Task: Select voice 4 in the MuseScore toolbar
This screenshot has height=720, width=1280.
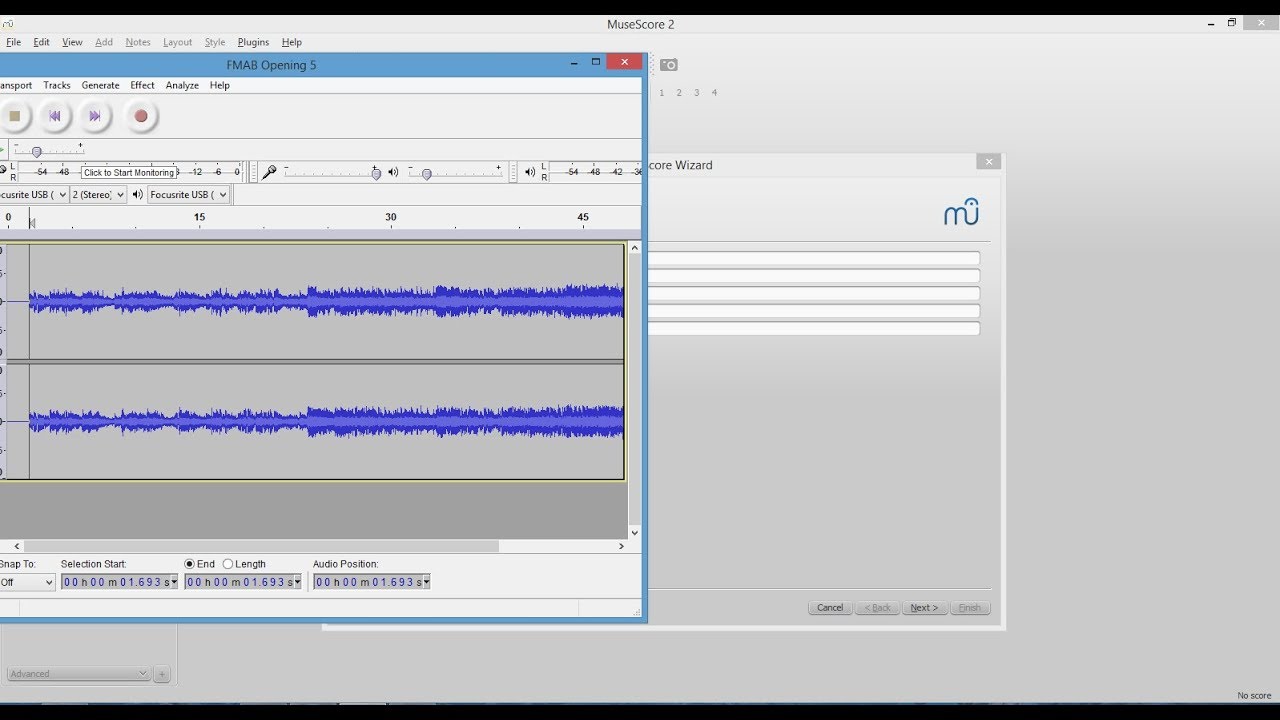Action: point(714,93)
